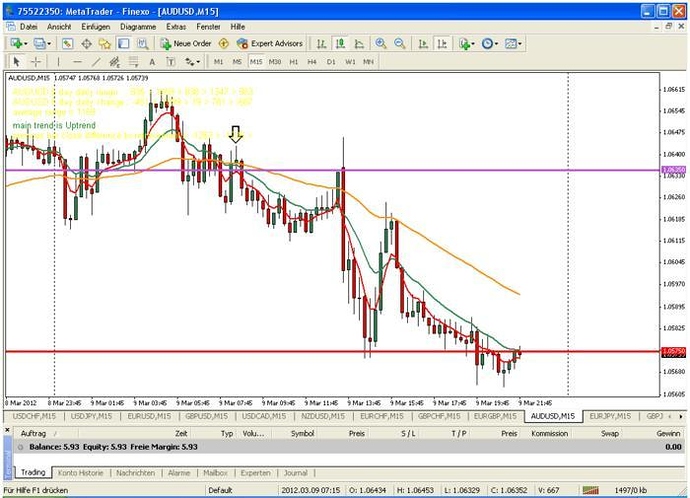Select the D1 timeframe button
This screenshot has height=498, width=690.
[x=331, y=62]
